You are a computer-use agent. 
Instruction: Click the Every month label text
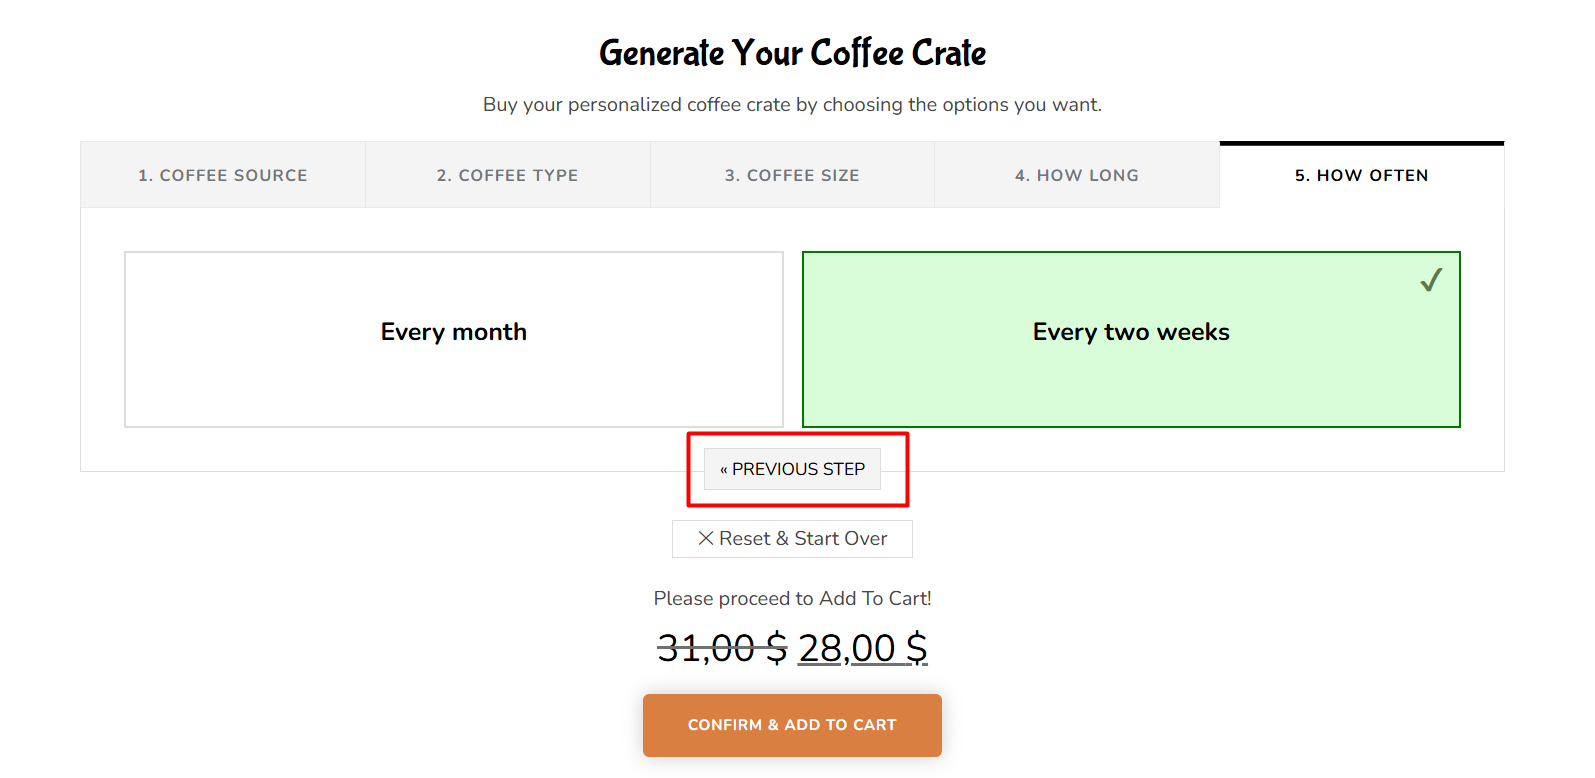[x=454, y=332]
